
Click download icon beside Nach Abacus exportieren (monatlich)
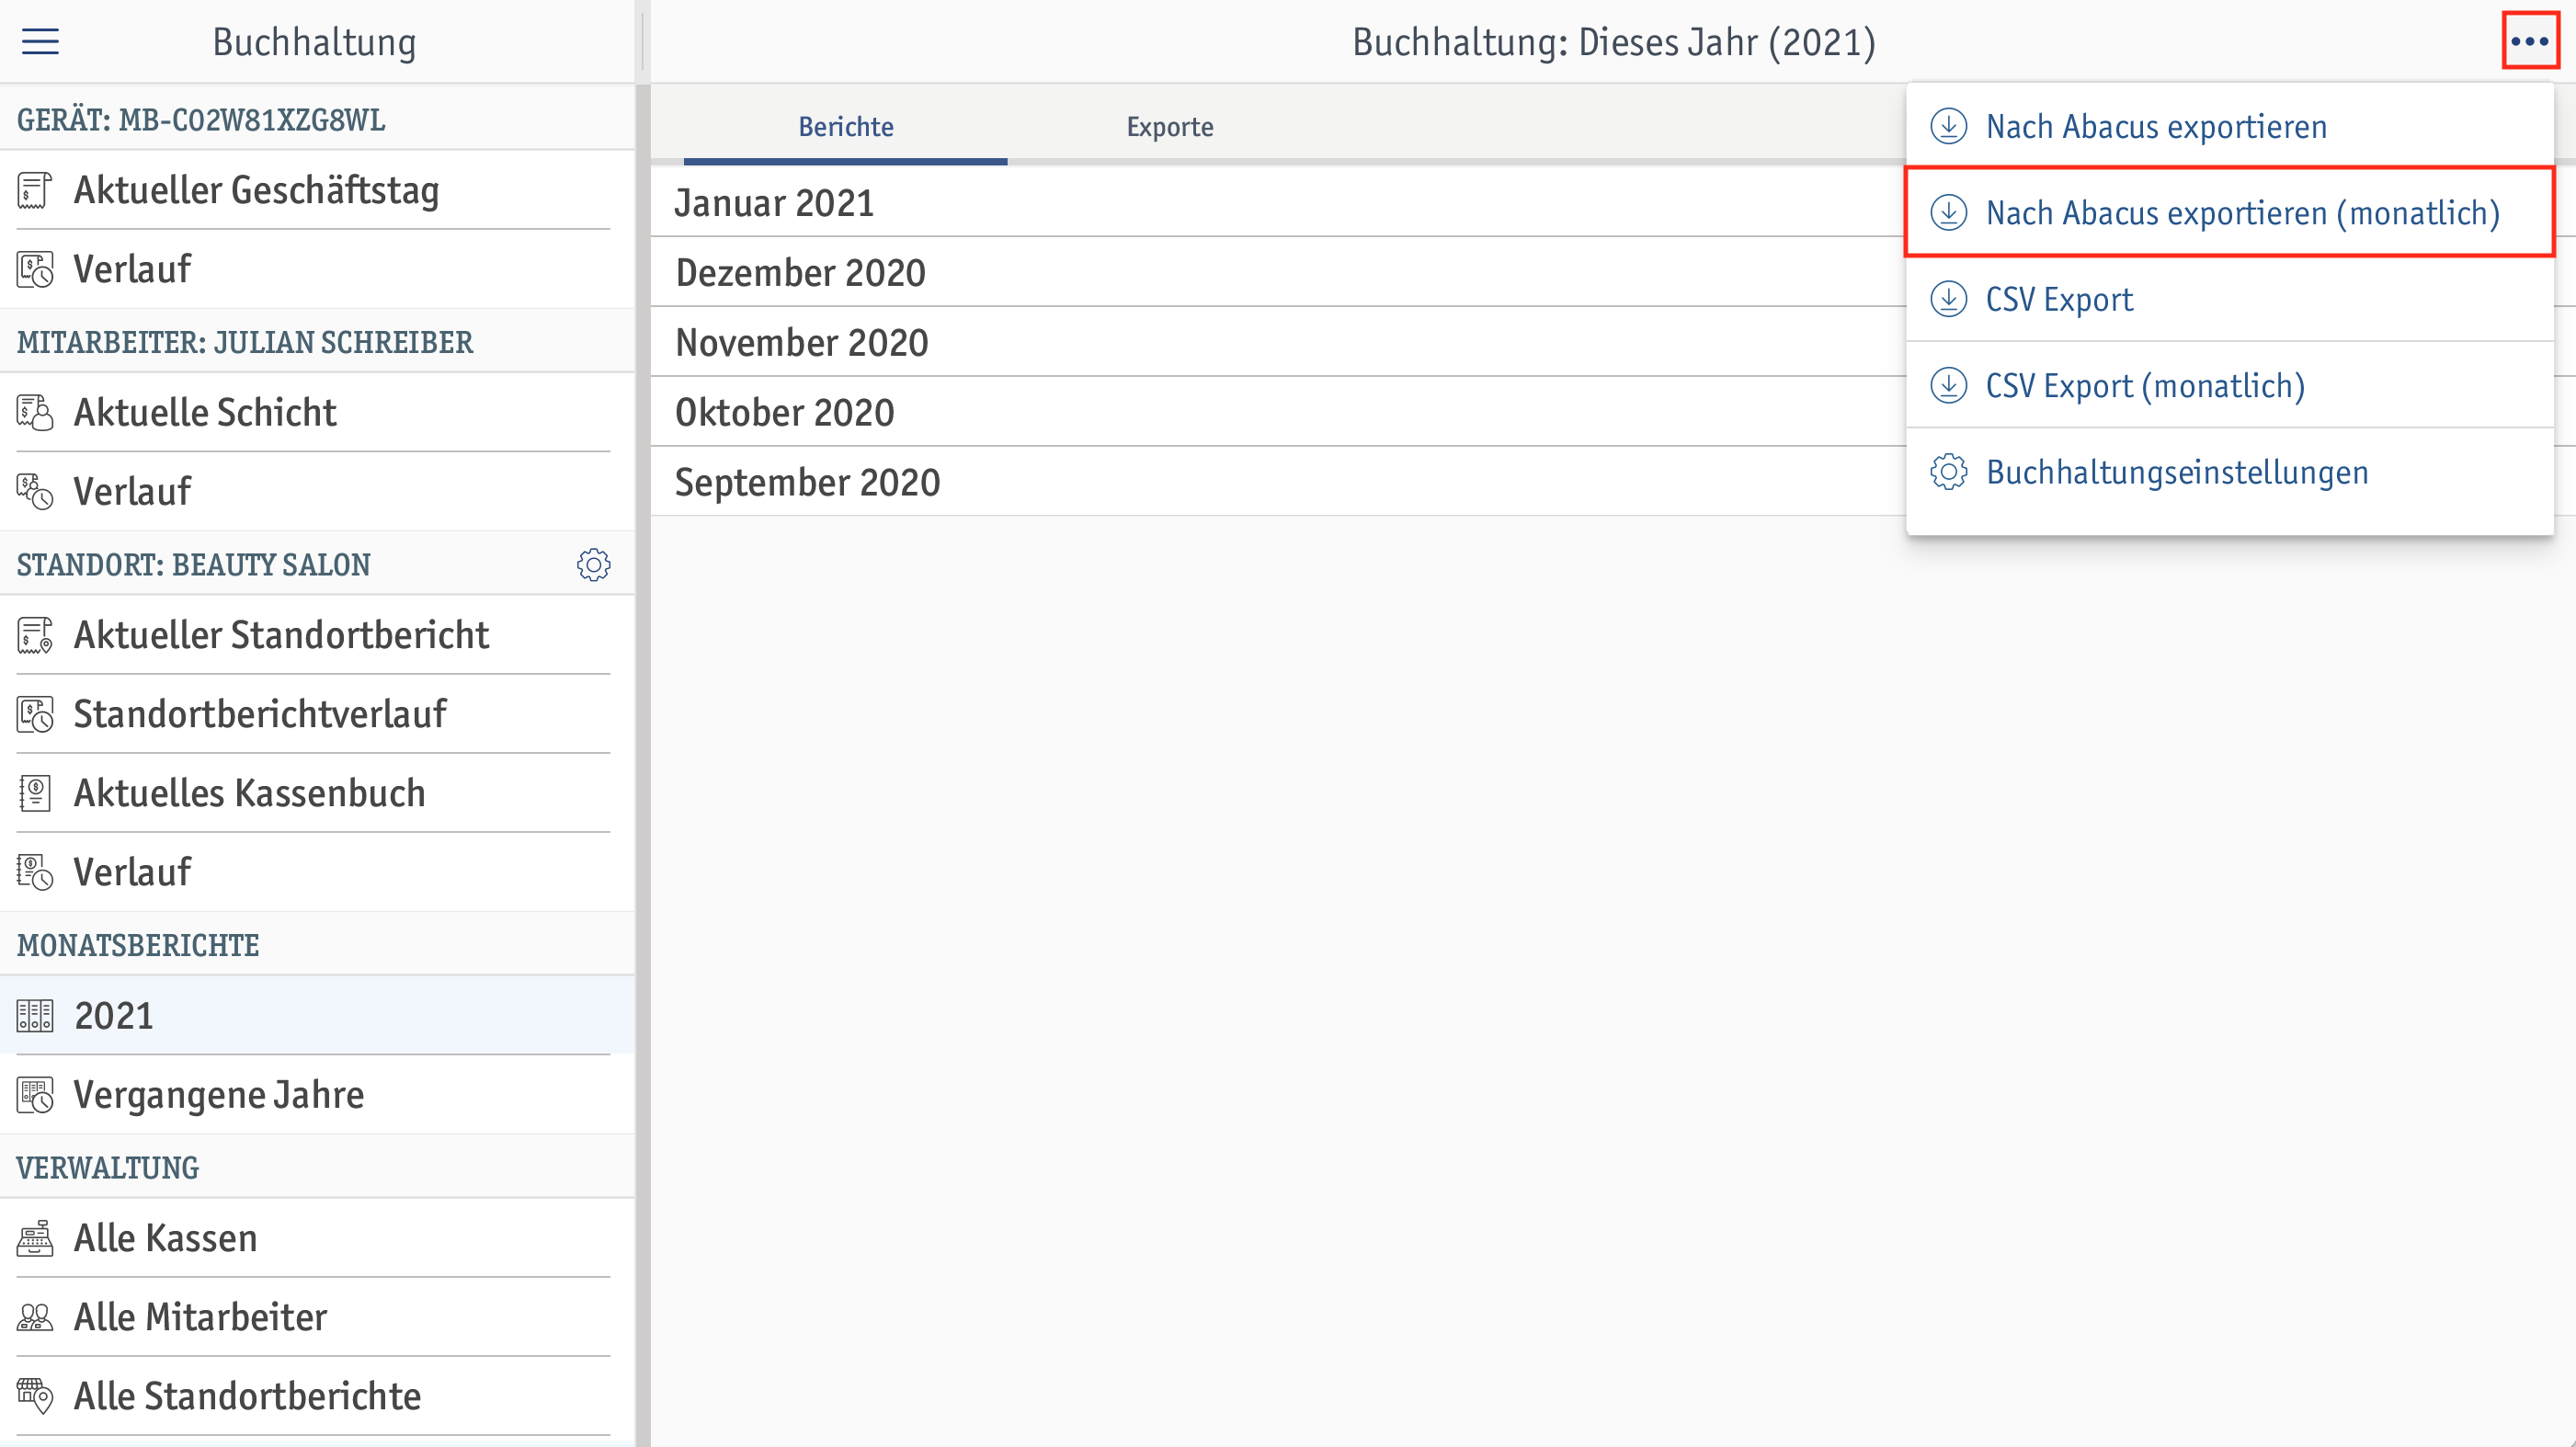pyautogui.click(x=1948, y=213)
